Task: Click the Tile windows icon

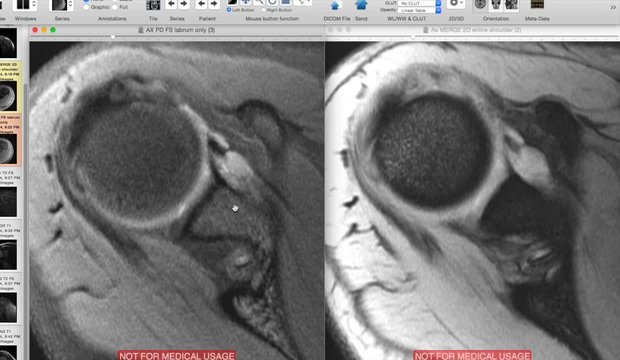Action: coord(153,5)
